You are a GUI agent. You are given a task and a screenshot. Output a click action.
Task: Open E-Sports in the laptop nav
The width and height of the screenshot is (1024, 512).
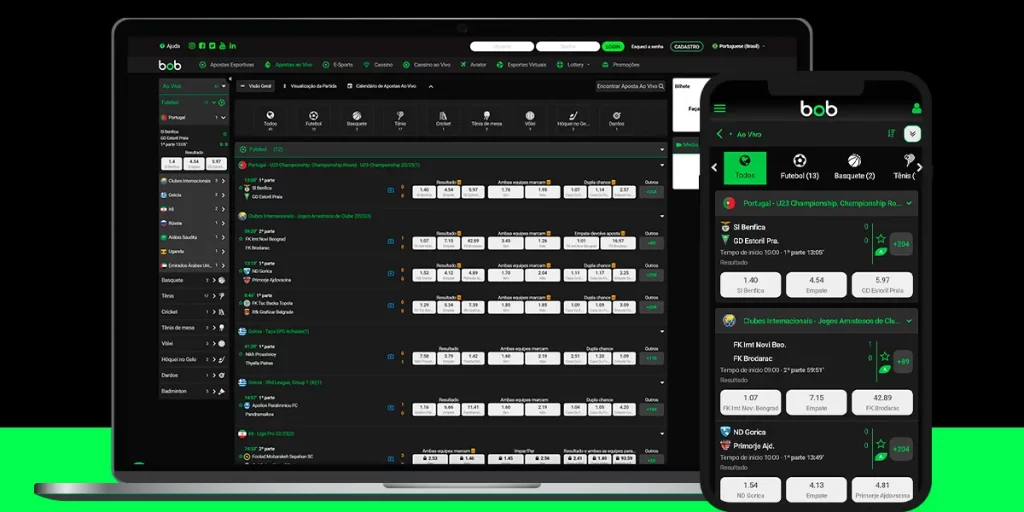(x=338, y=65)
